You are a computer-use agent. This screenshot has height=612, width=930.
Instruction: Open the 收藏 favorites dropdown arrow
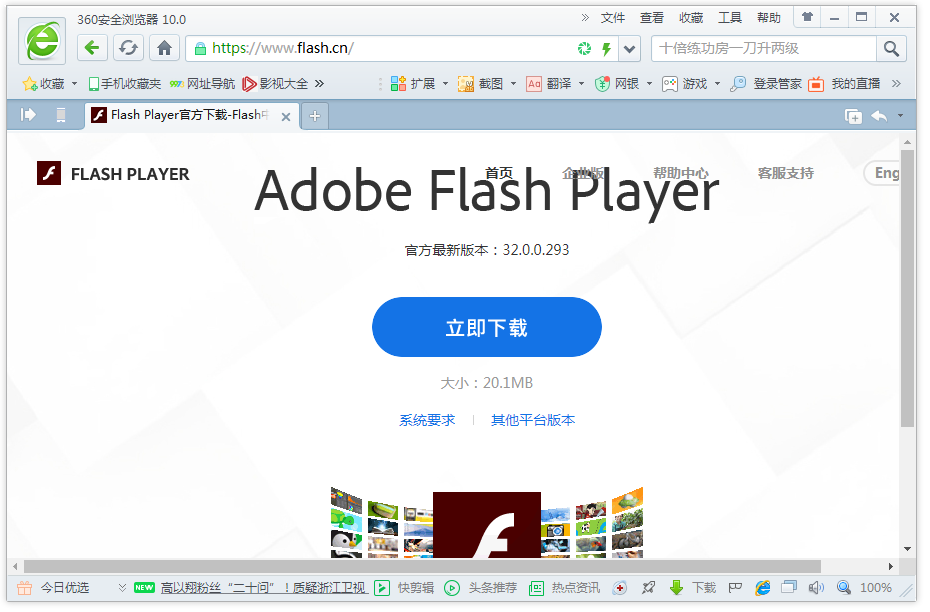click(x=72, y=84)
